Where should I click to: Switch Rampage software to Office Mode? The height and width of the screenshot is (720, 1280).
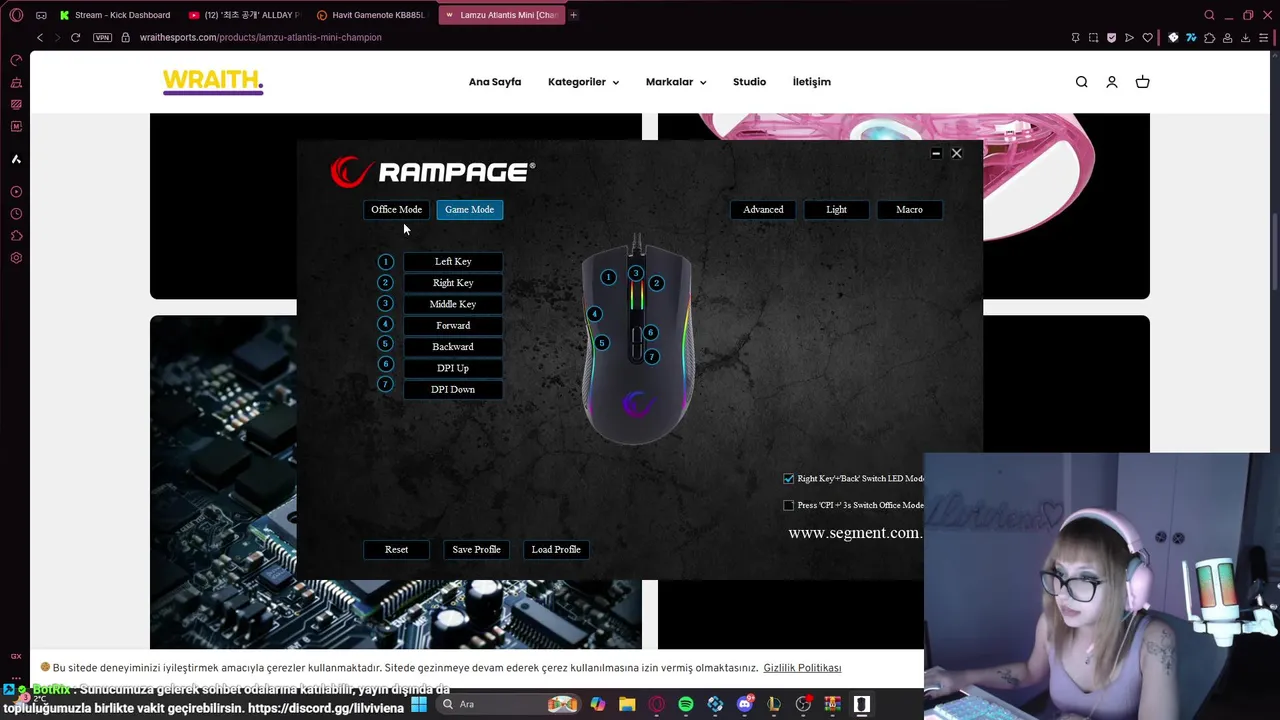coord(396,209)
